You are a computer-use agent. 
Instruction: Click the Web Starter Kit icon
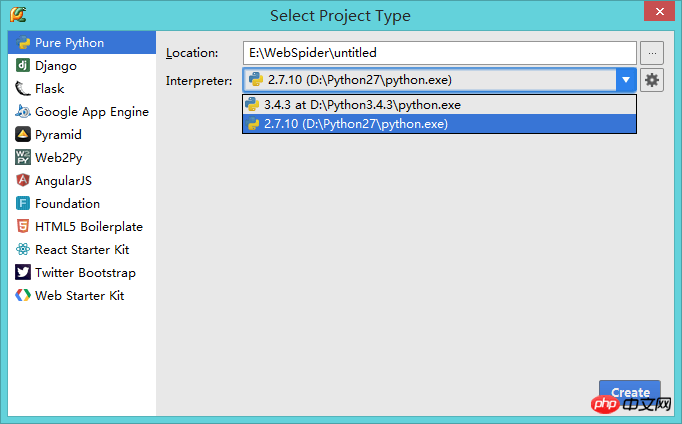[x=23, y=295]
